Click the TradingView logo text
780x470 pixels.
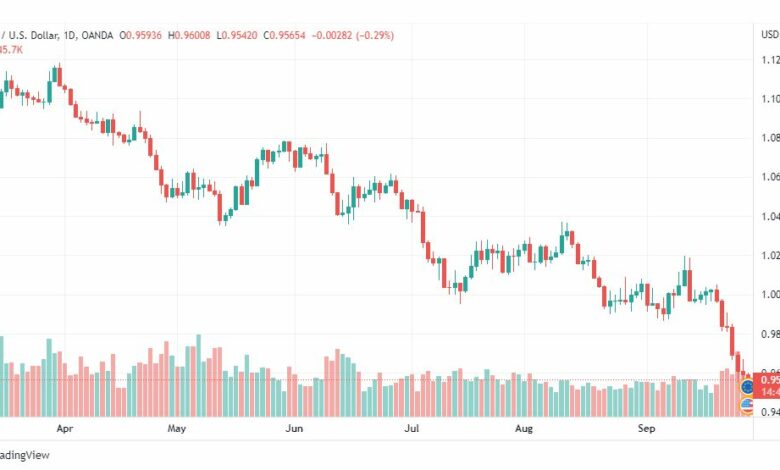(25, 455)
